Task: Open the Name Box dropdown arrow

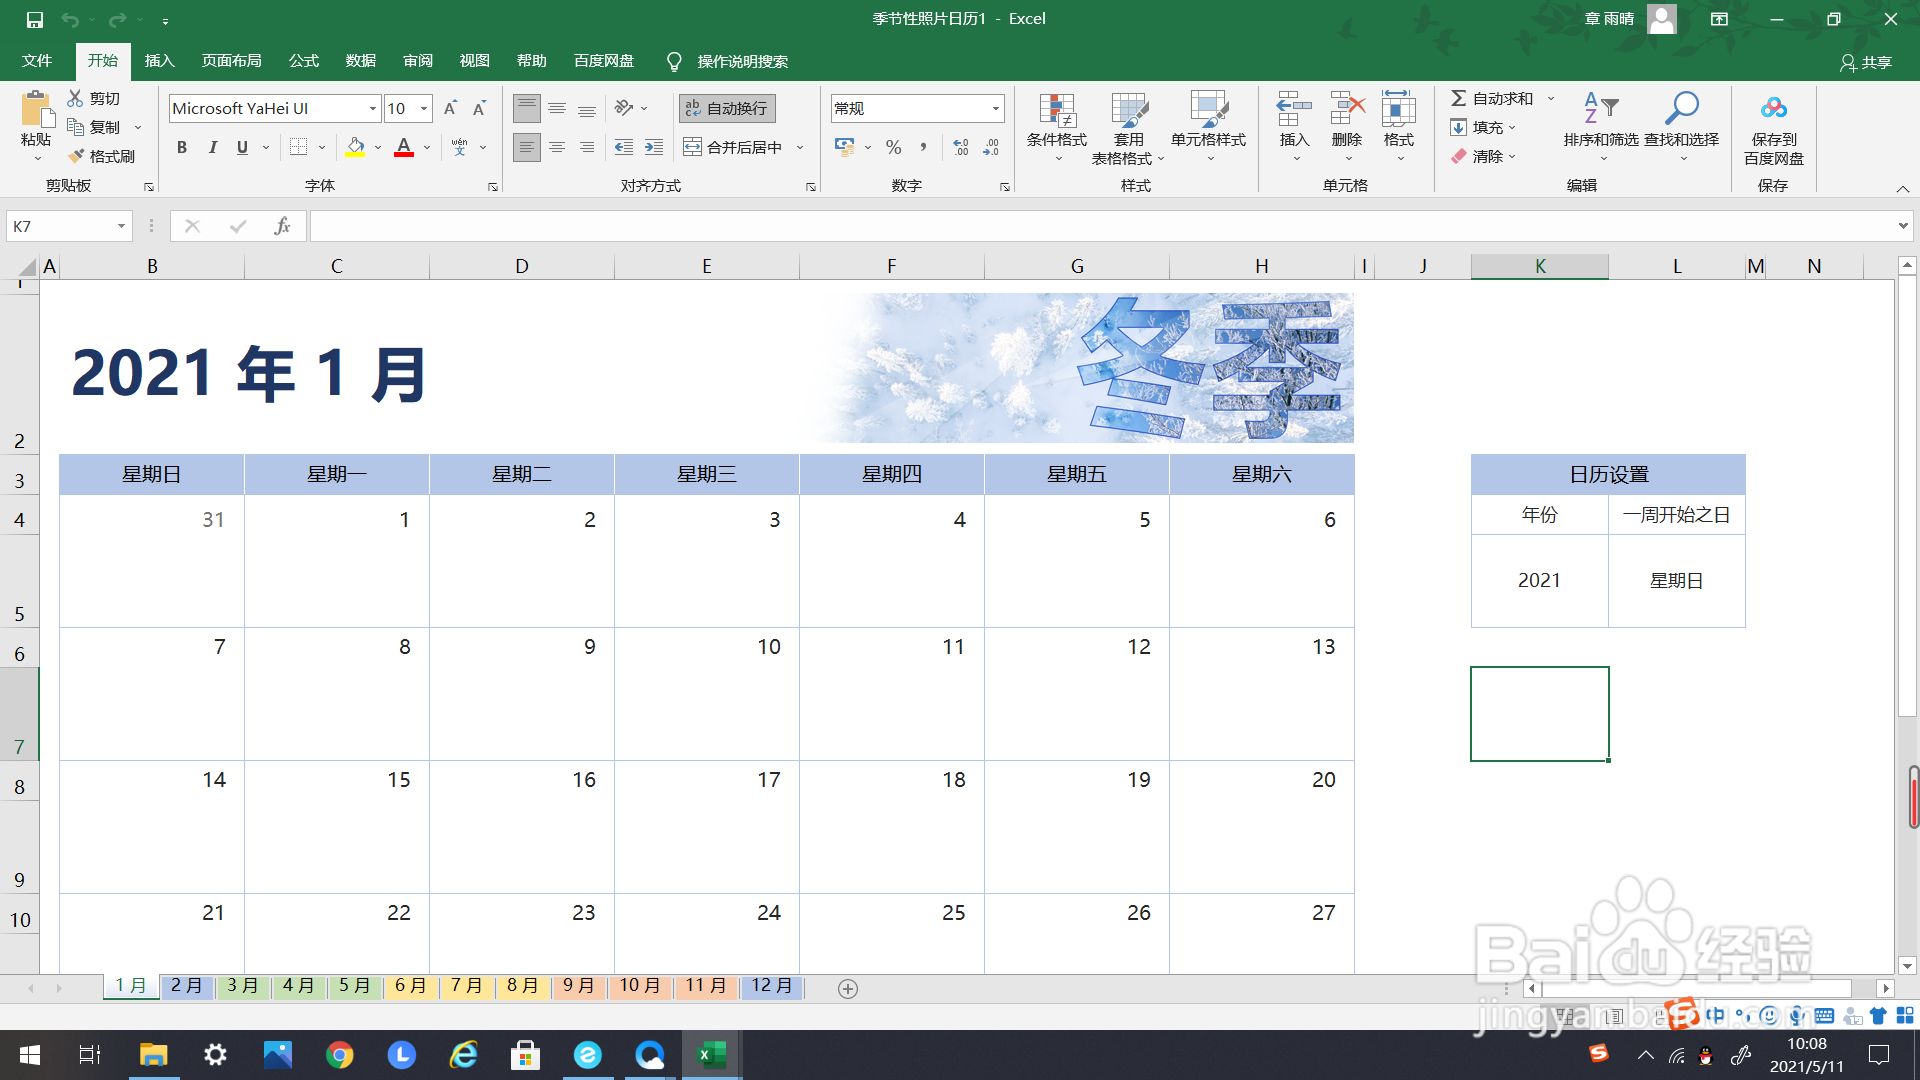Action: (x=121, y=226)
